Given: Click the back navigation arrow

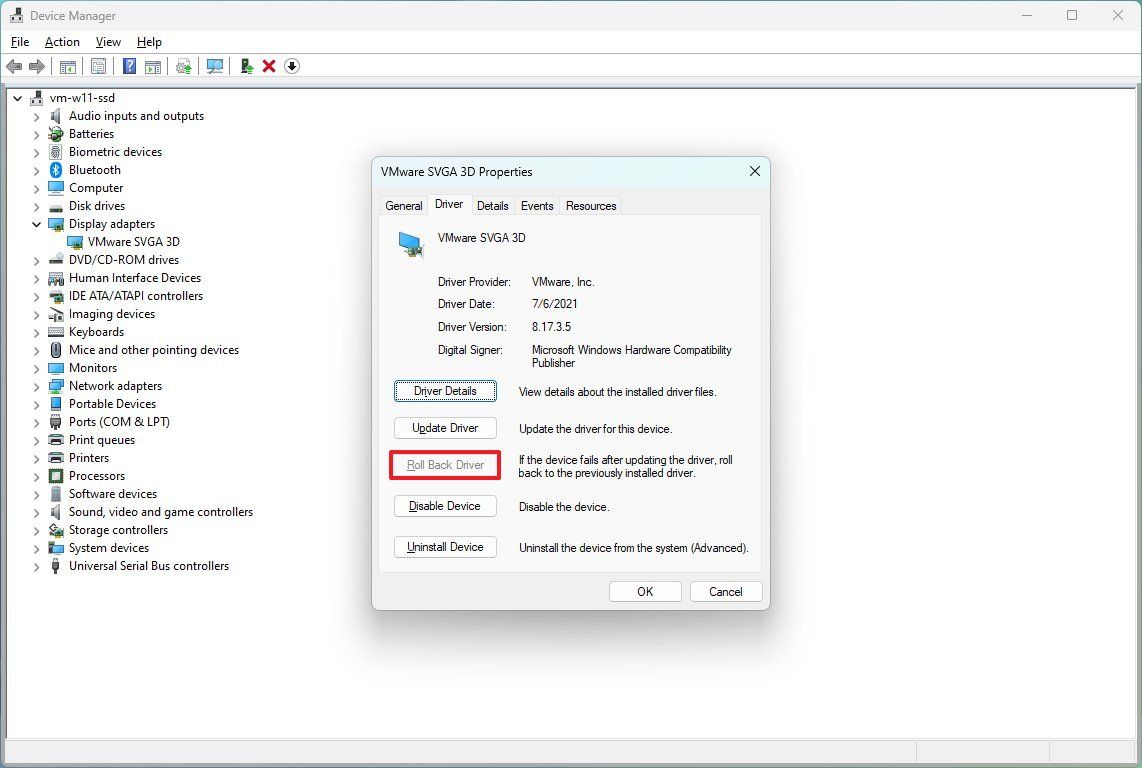Looking at the screenshot, I should click(14, 66).
